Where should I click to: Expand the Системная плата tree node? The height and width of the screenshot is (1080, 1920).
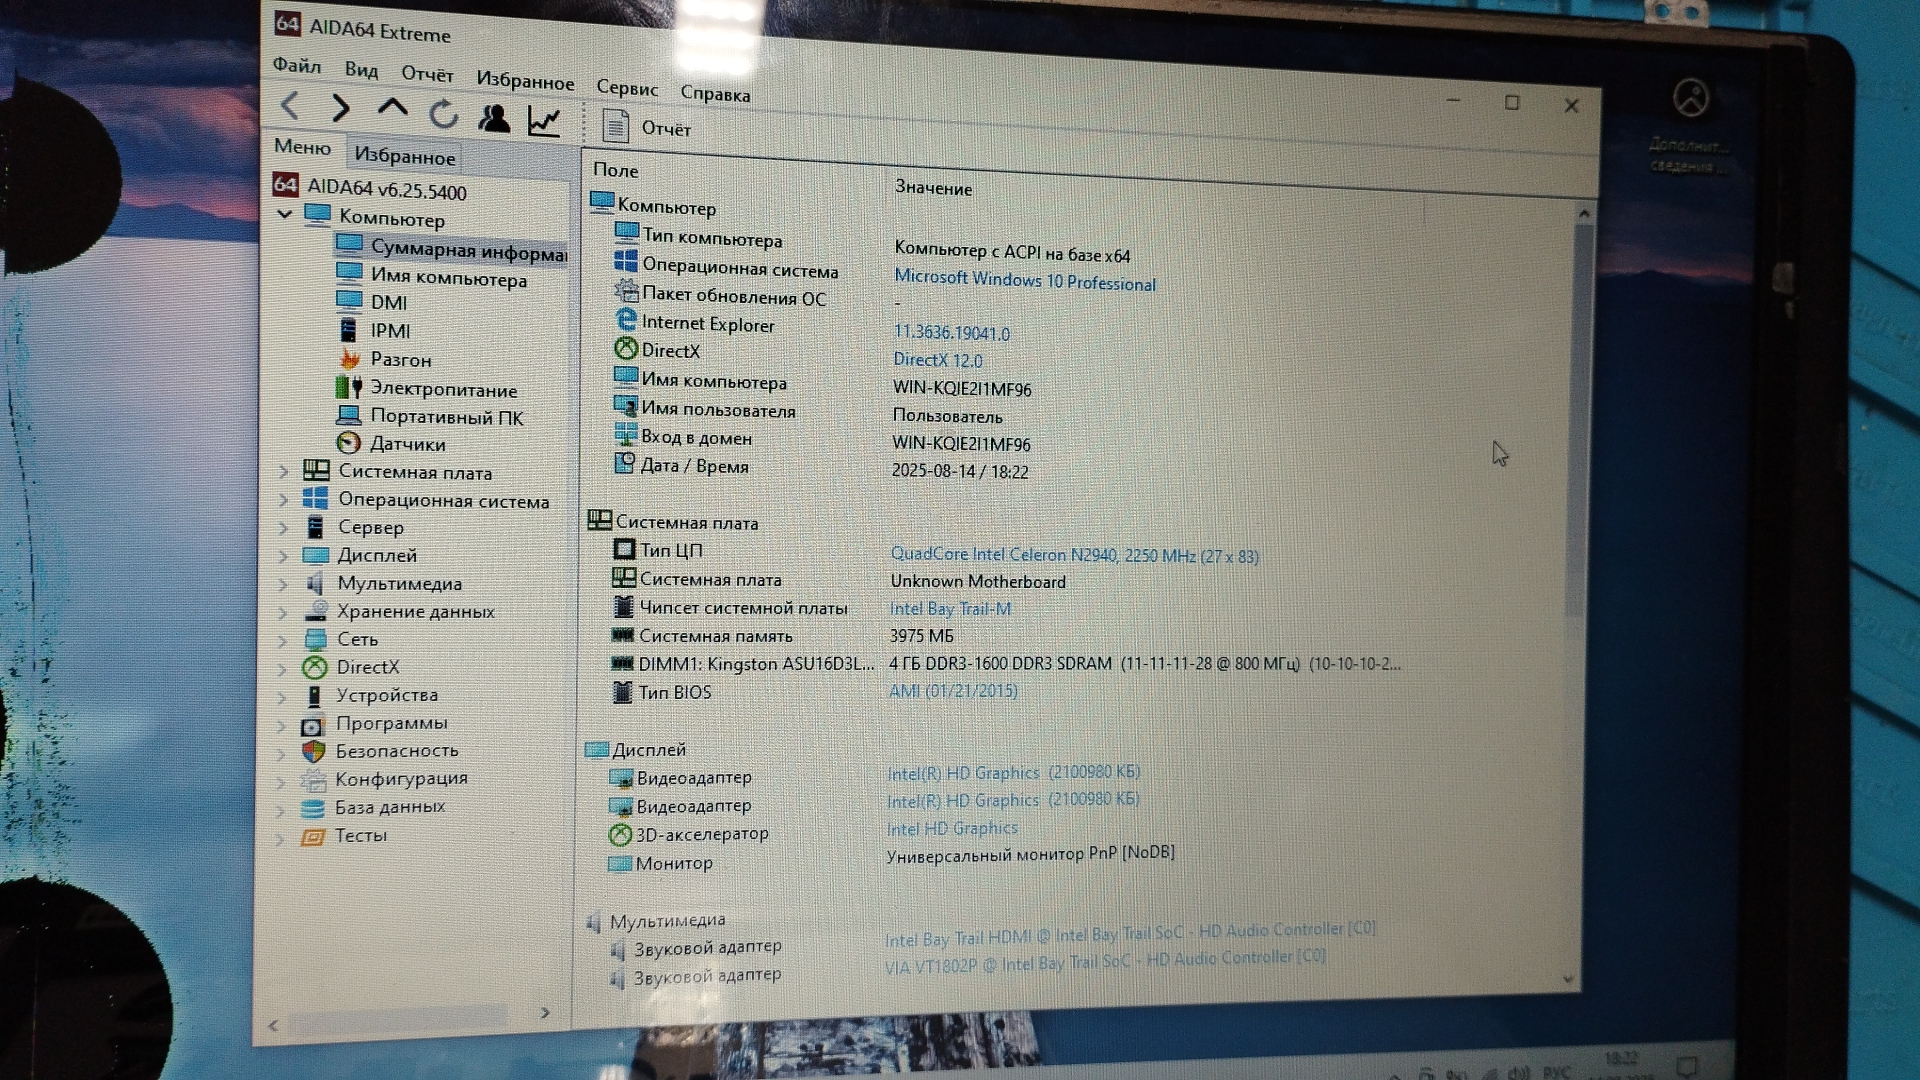click(284, 471)
